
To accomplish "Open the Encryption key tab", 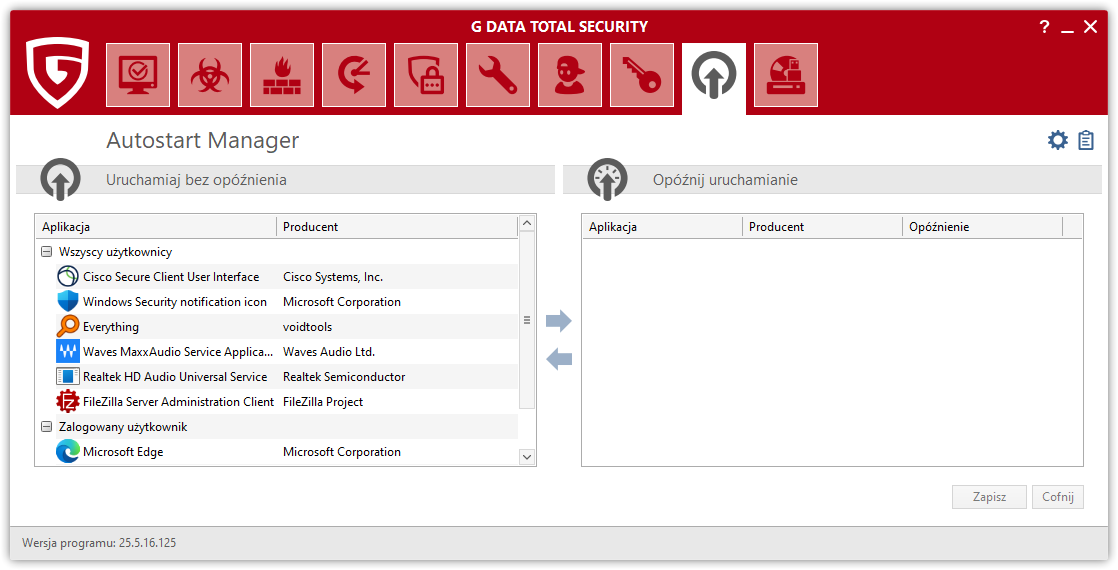I will coord(642,75).
